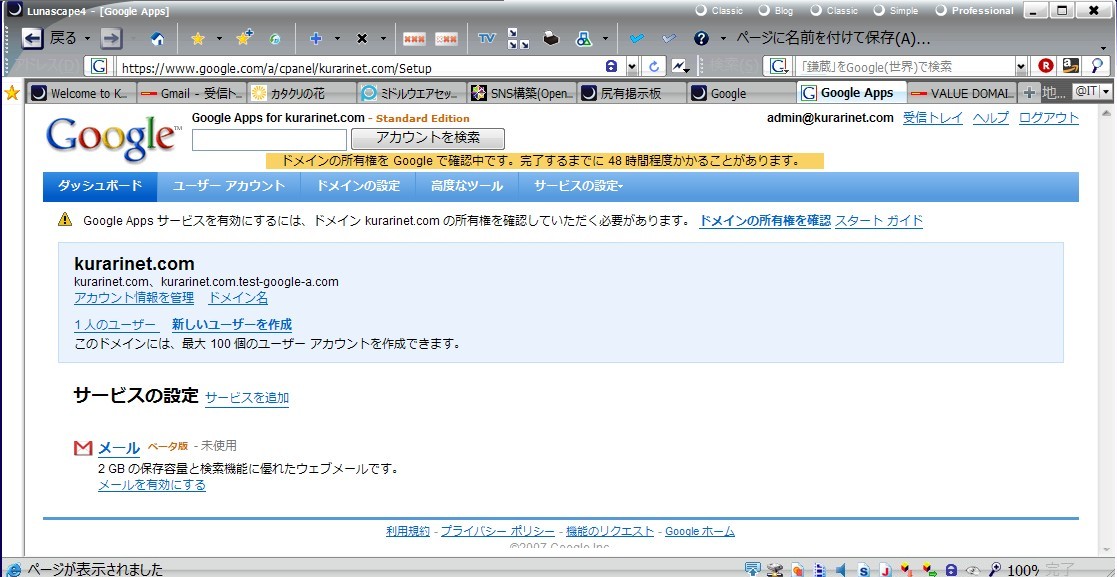1117x577 pixels.
Task: Click the forward navigation arrow icon
Action: (x=111, y=38)
